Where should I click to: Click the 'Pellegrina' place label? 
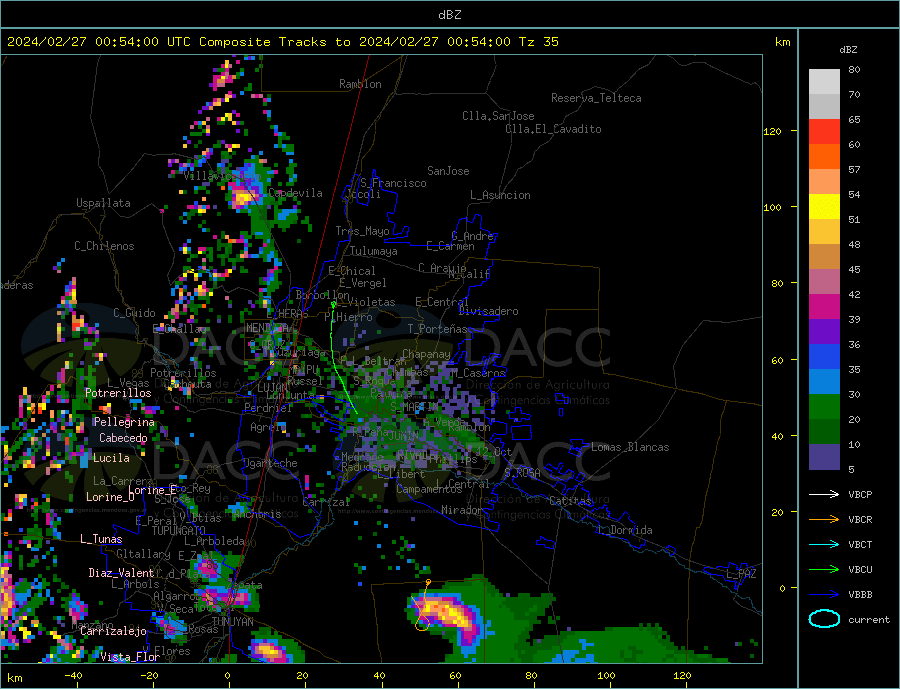[124, 422]
